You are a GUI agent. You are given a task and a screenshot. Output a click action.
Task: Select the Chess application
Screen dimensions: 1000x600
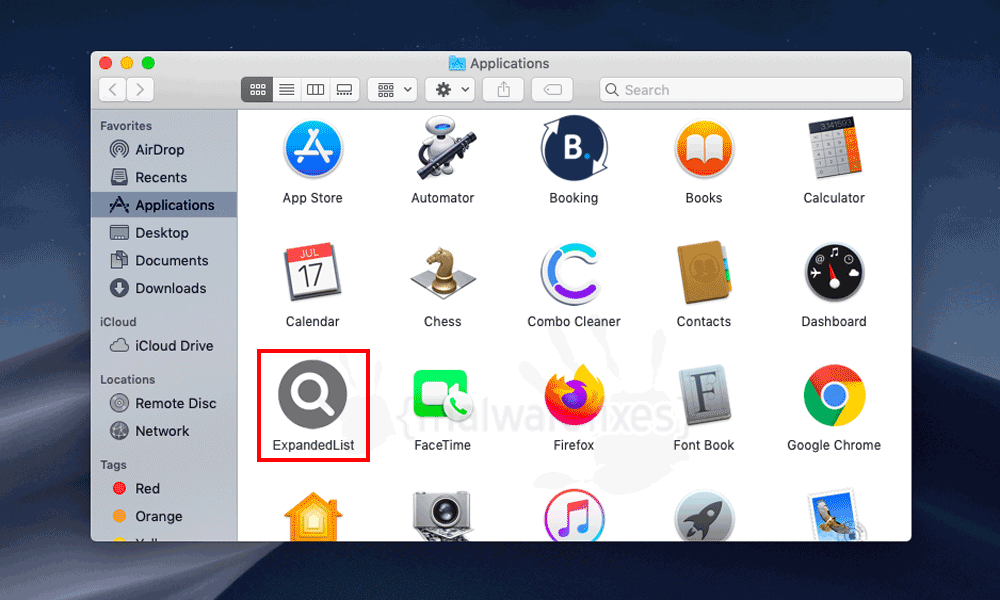(x=443, y=273)
